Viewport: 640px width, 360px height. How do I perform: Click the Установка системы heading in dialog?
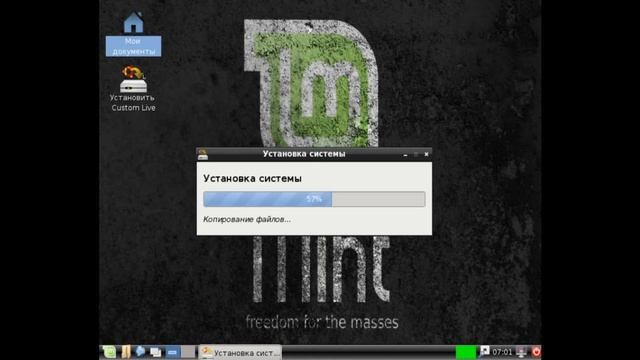252,178
